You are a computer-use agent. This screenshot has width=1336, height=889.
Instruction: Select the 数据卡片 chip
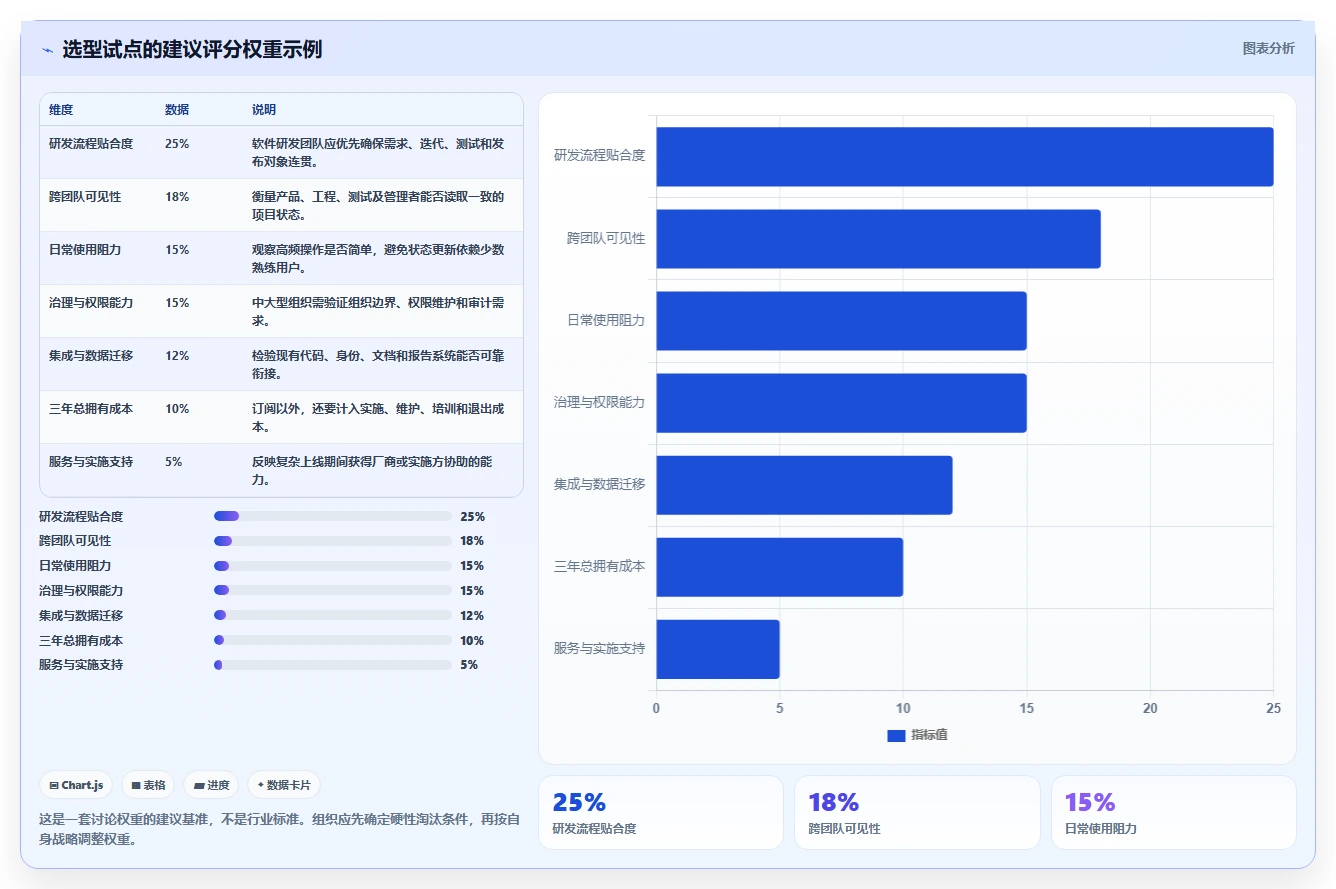tap(284, 786)
